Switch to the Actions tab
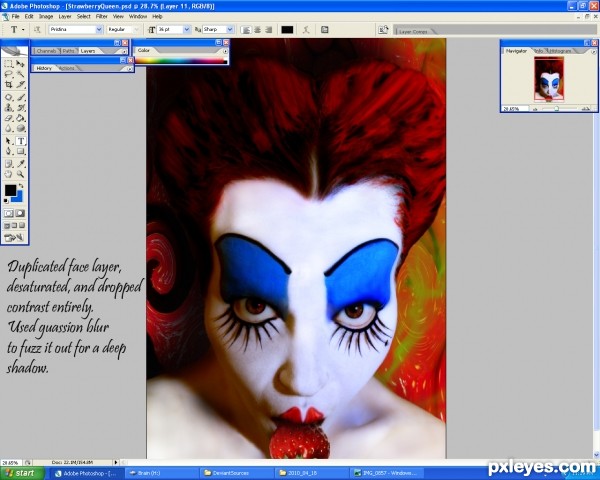The image size is (600, 480). click(67, 69)
